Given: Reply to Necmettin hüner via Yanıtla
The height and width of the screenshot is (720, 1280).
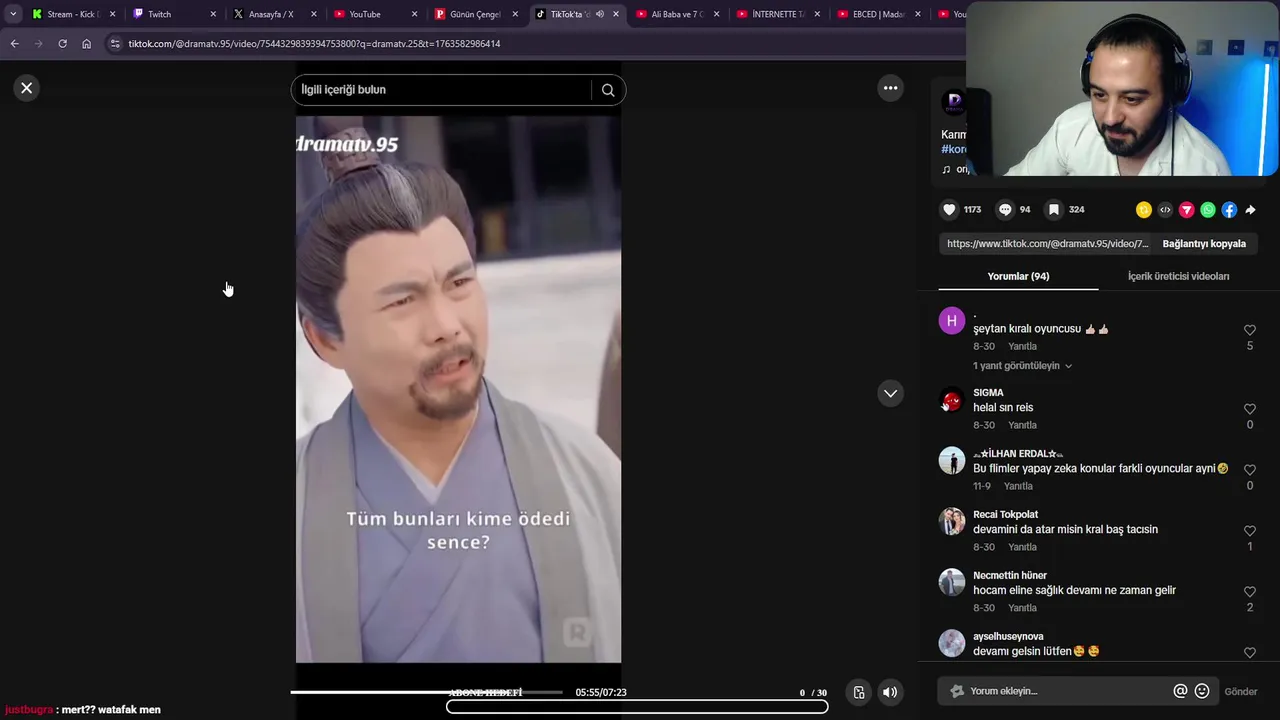Looking at the screenshot, I should click(x=1022, y=608).
